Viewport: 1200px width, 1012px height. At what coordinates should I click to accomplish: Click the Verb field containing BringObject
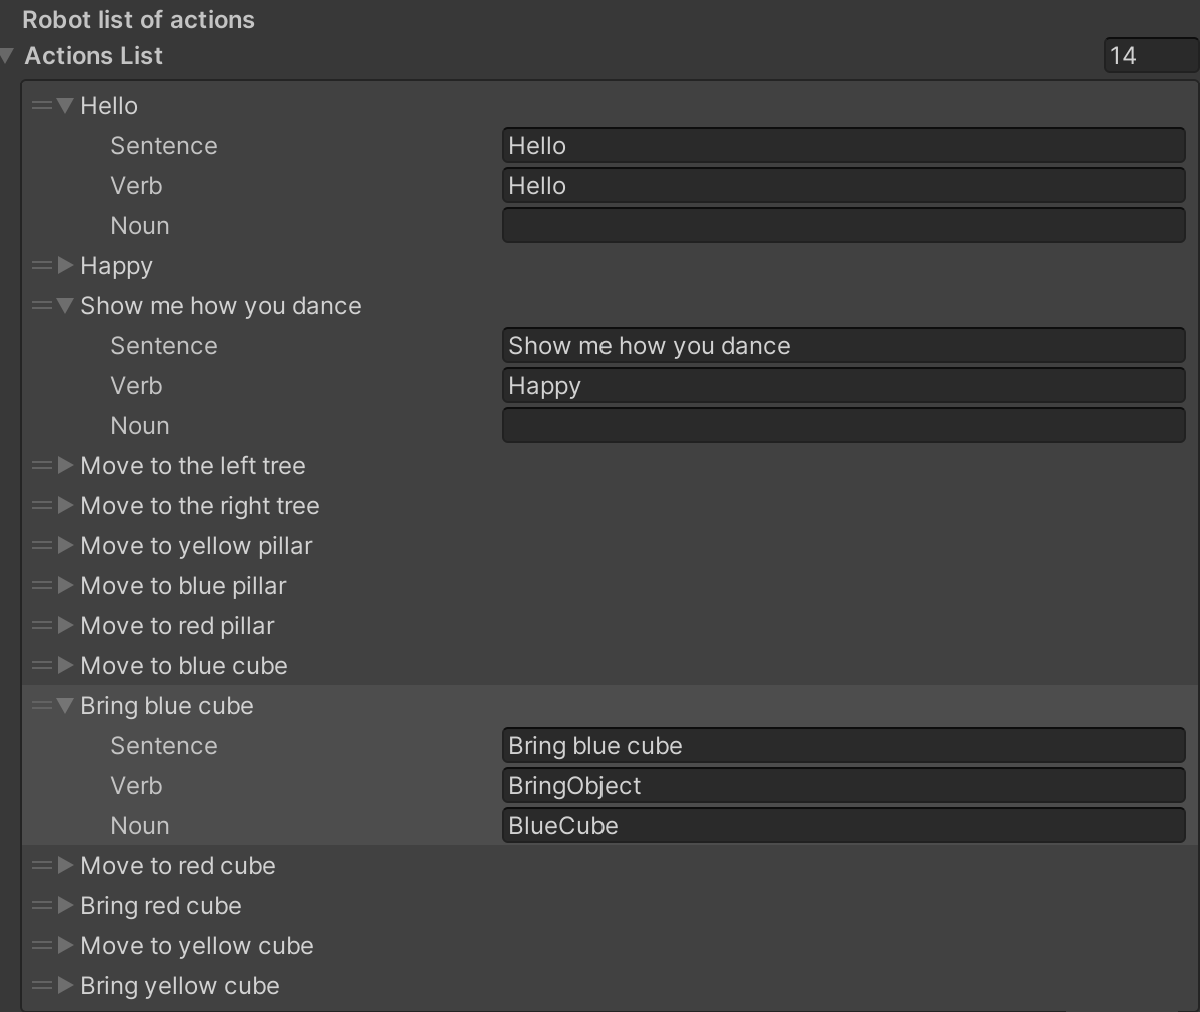click(x=842, y=785)
